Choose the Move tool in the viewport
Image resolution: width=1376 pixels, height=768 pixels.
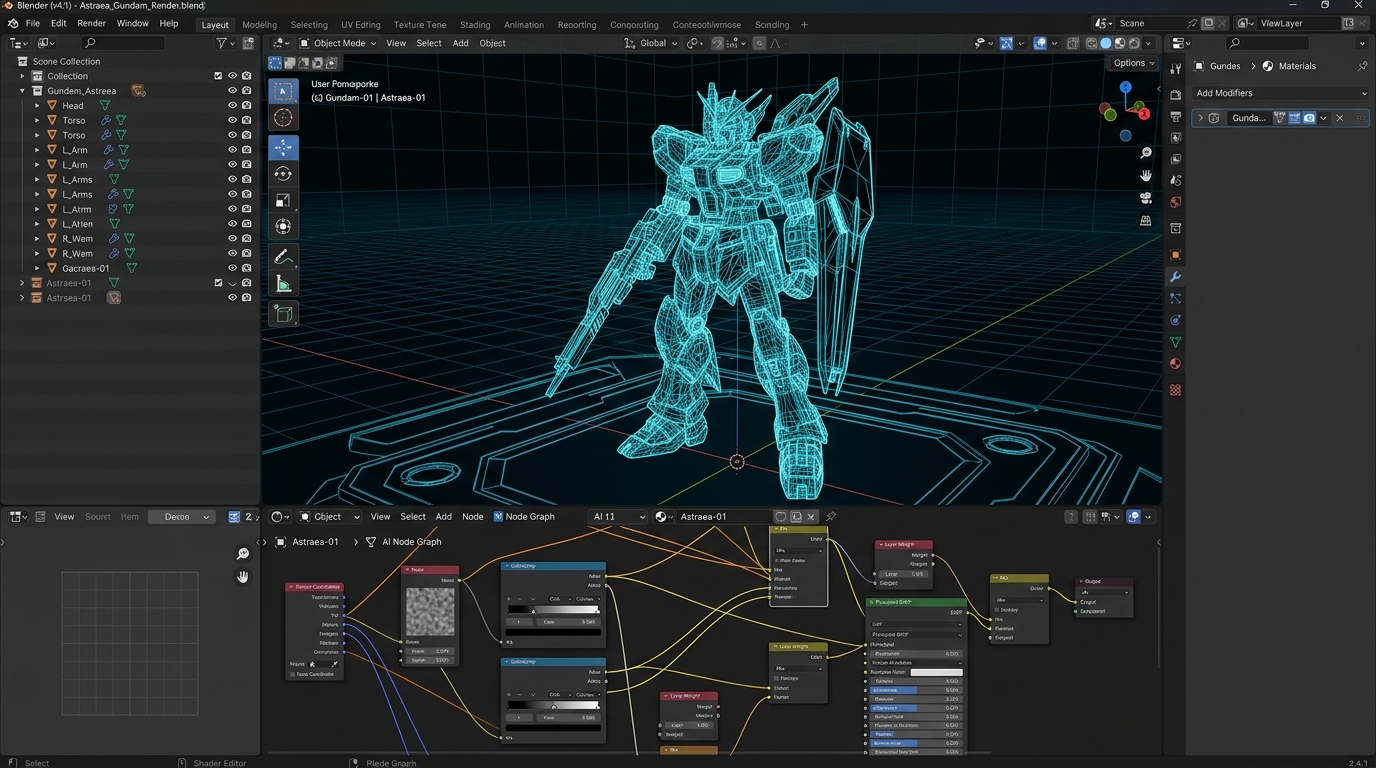tap(283, 147)
